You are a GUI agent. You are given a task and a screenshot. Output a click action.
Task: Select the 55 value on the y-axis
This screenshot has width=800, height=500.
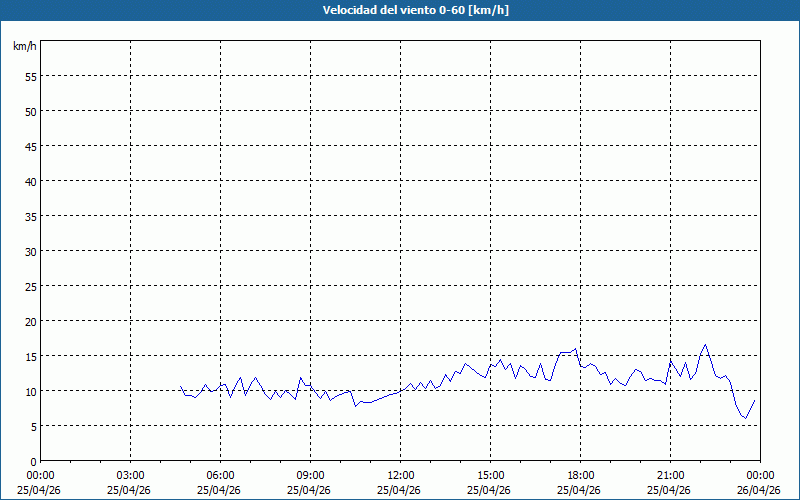pos(30,76)
